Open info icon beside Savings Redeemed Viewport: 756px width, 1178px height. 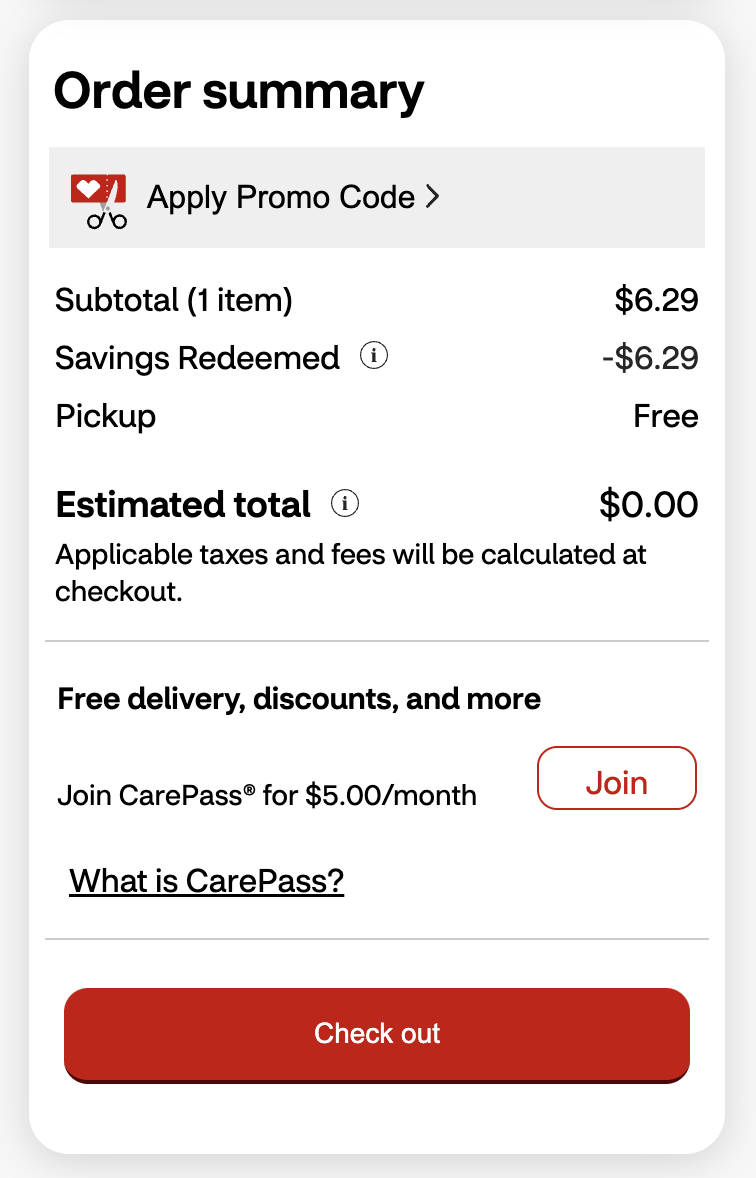pos(374,356)
